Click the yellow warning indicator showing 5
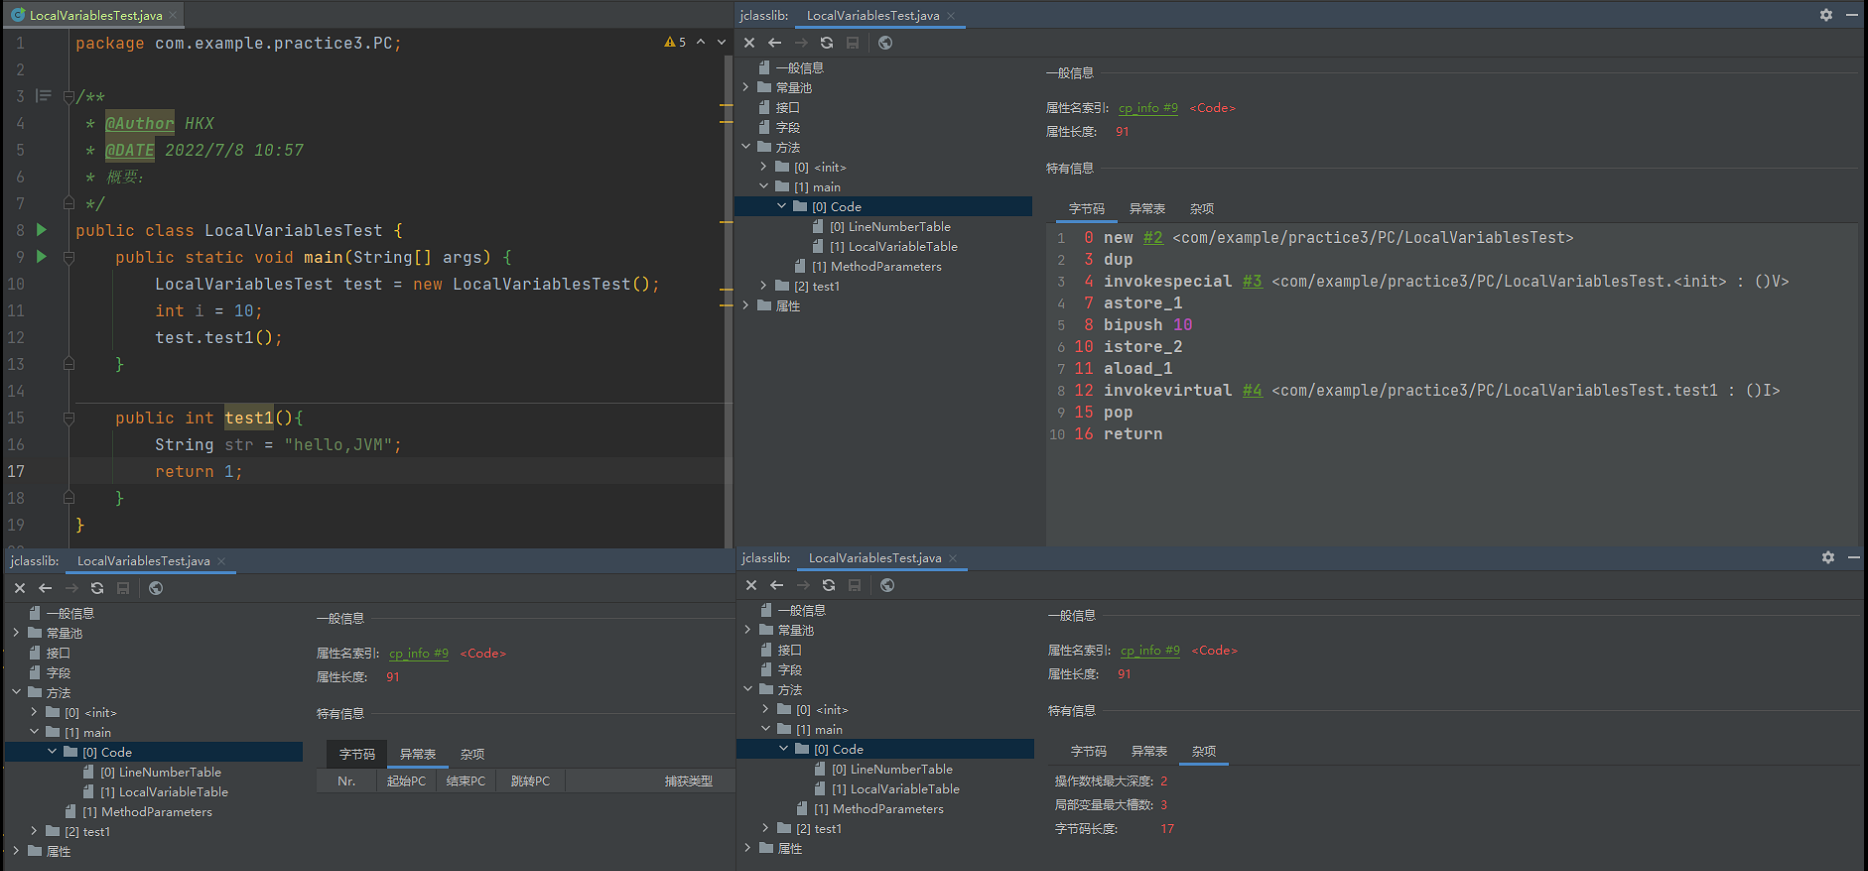 [675, 42]
